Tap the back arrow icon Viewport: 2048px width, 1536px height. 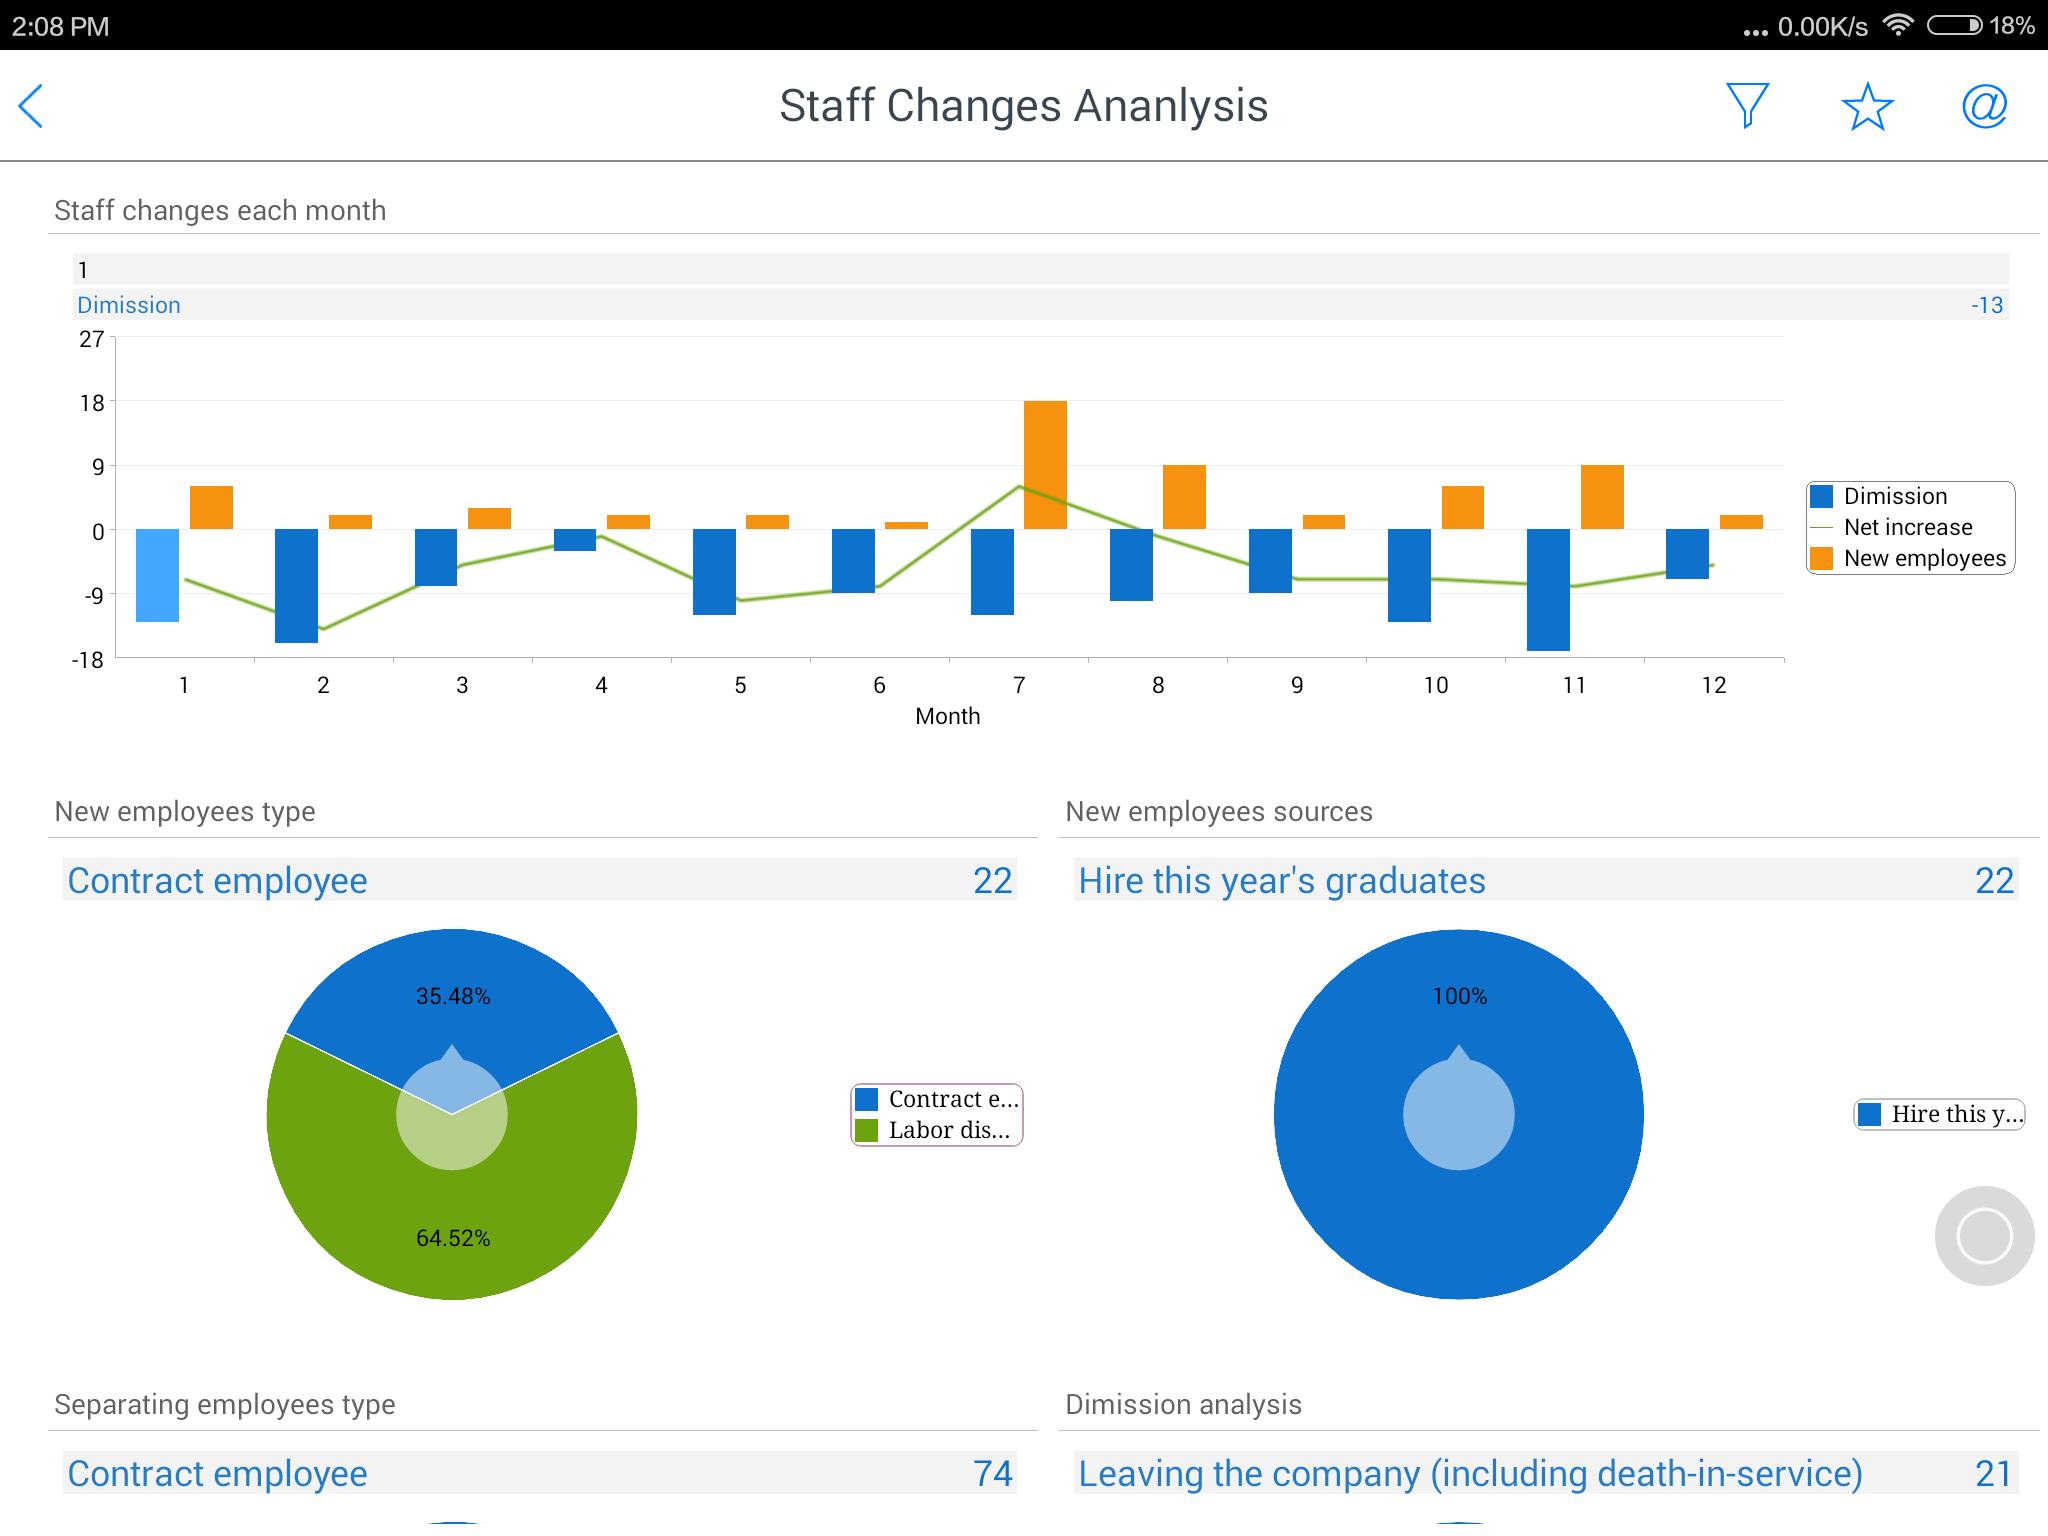tap(31, 106)
